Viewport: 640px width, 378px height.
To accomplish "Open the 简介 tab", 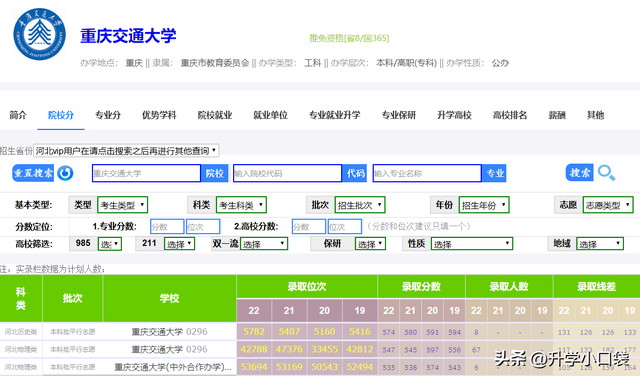I will pos(18,115).
